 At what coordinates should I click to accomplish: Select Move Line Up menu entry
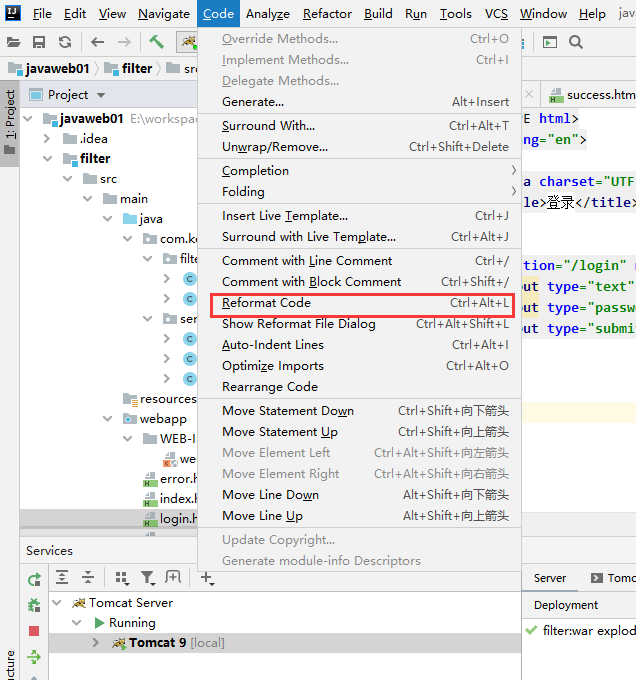click(360, 516)
